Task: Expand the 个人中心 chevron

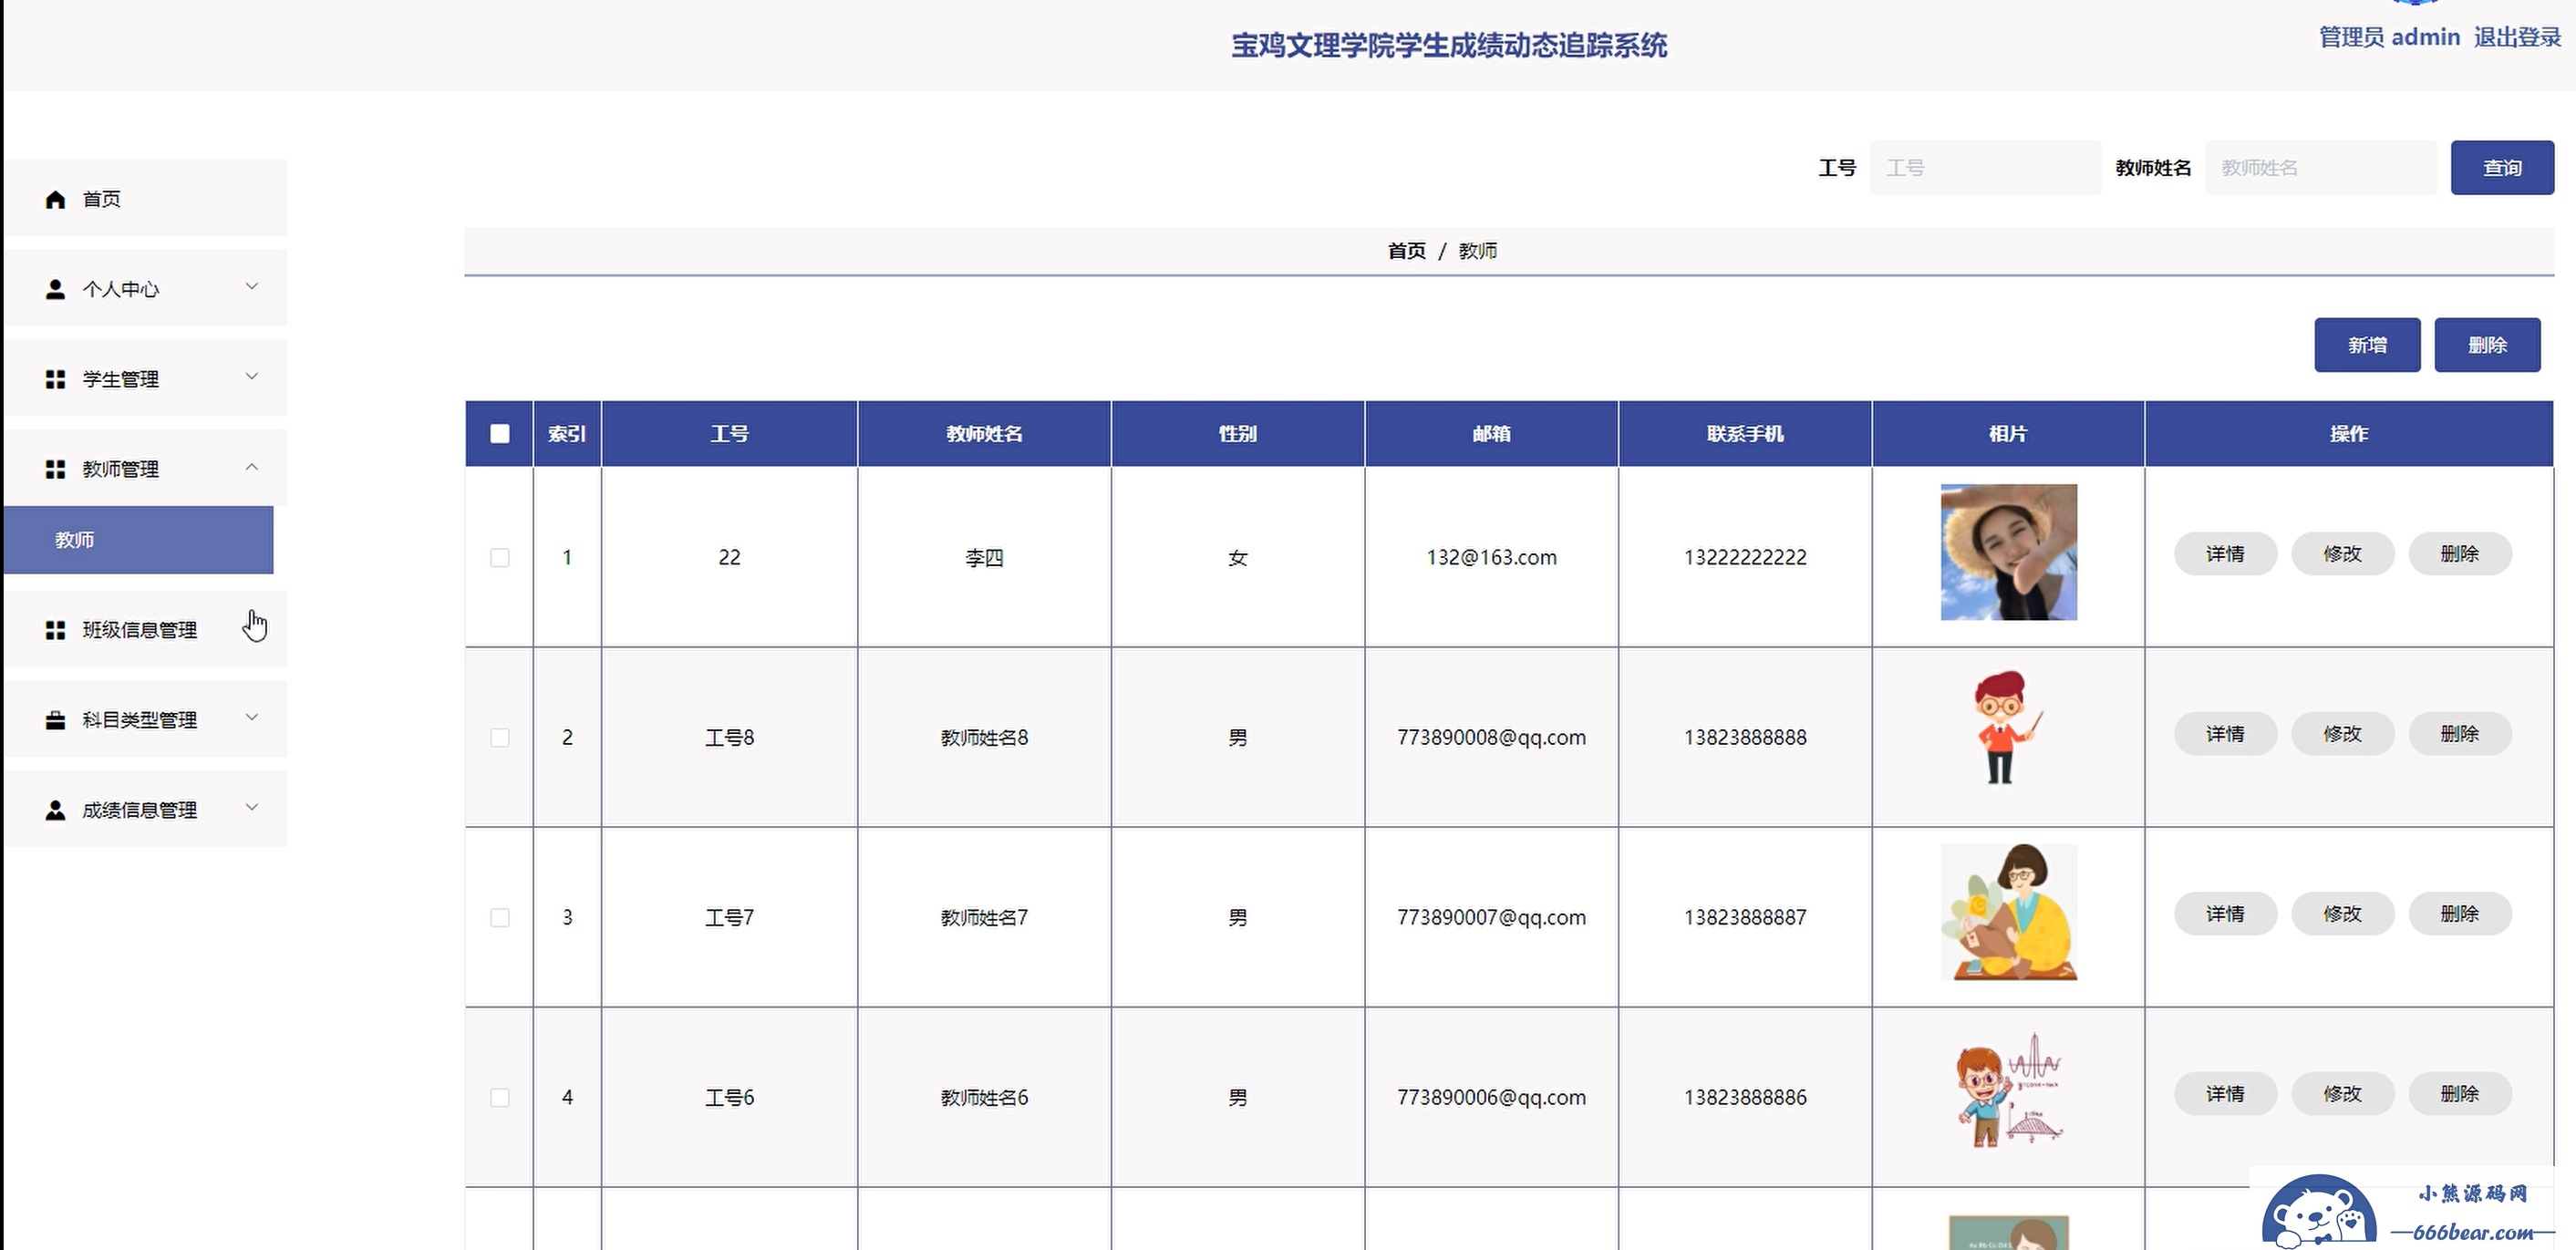Action: (x=252, y=287)
